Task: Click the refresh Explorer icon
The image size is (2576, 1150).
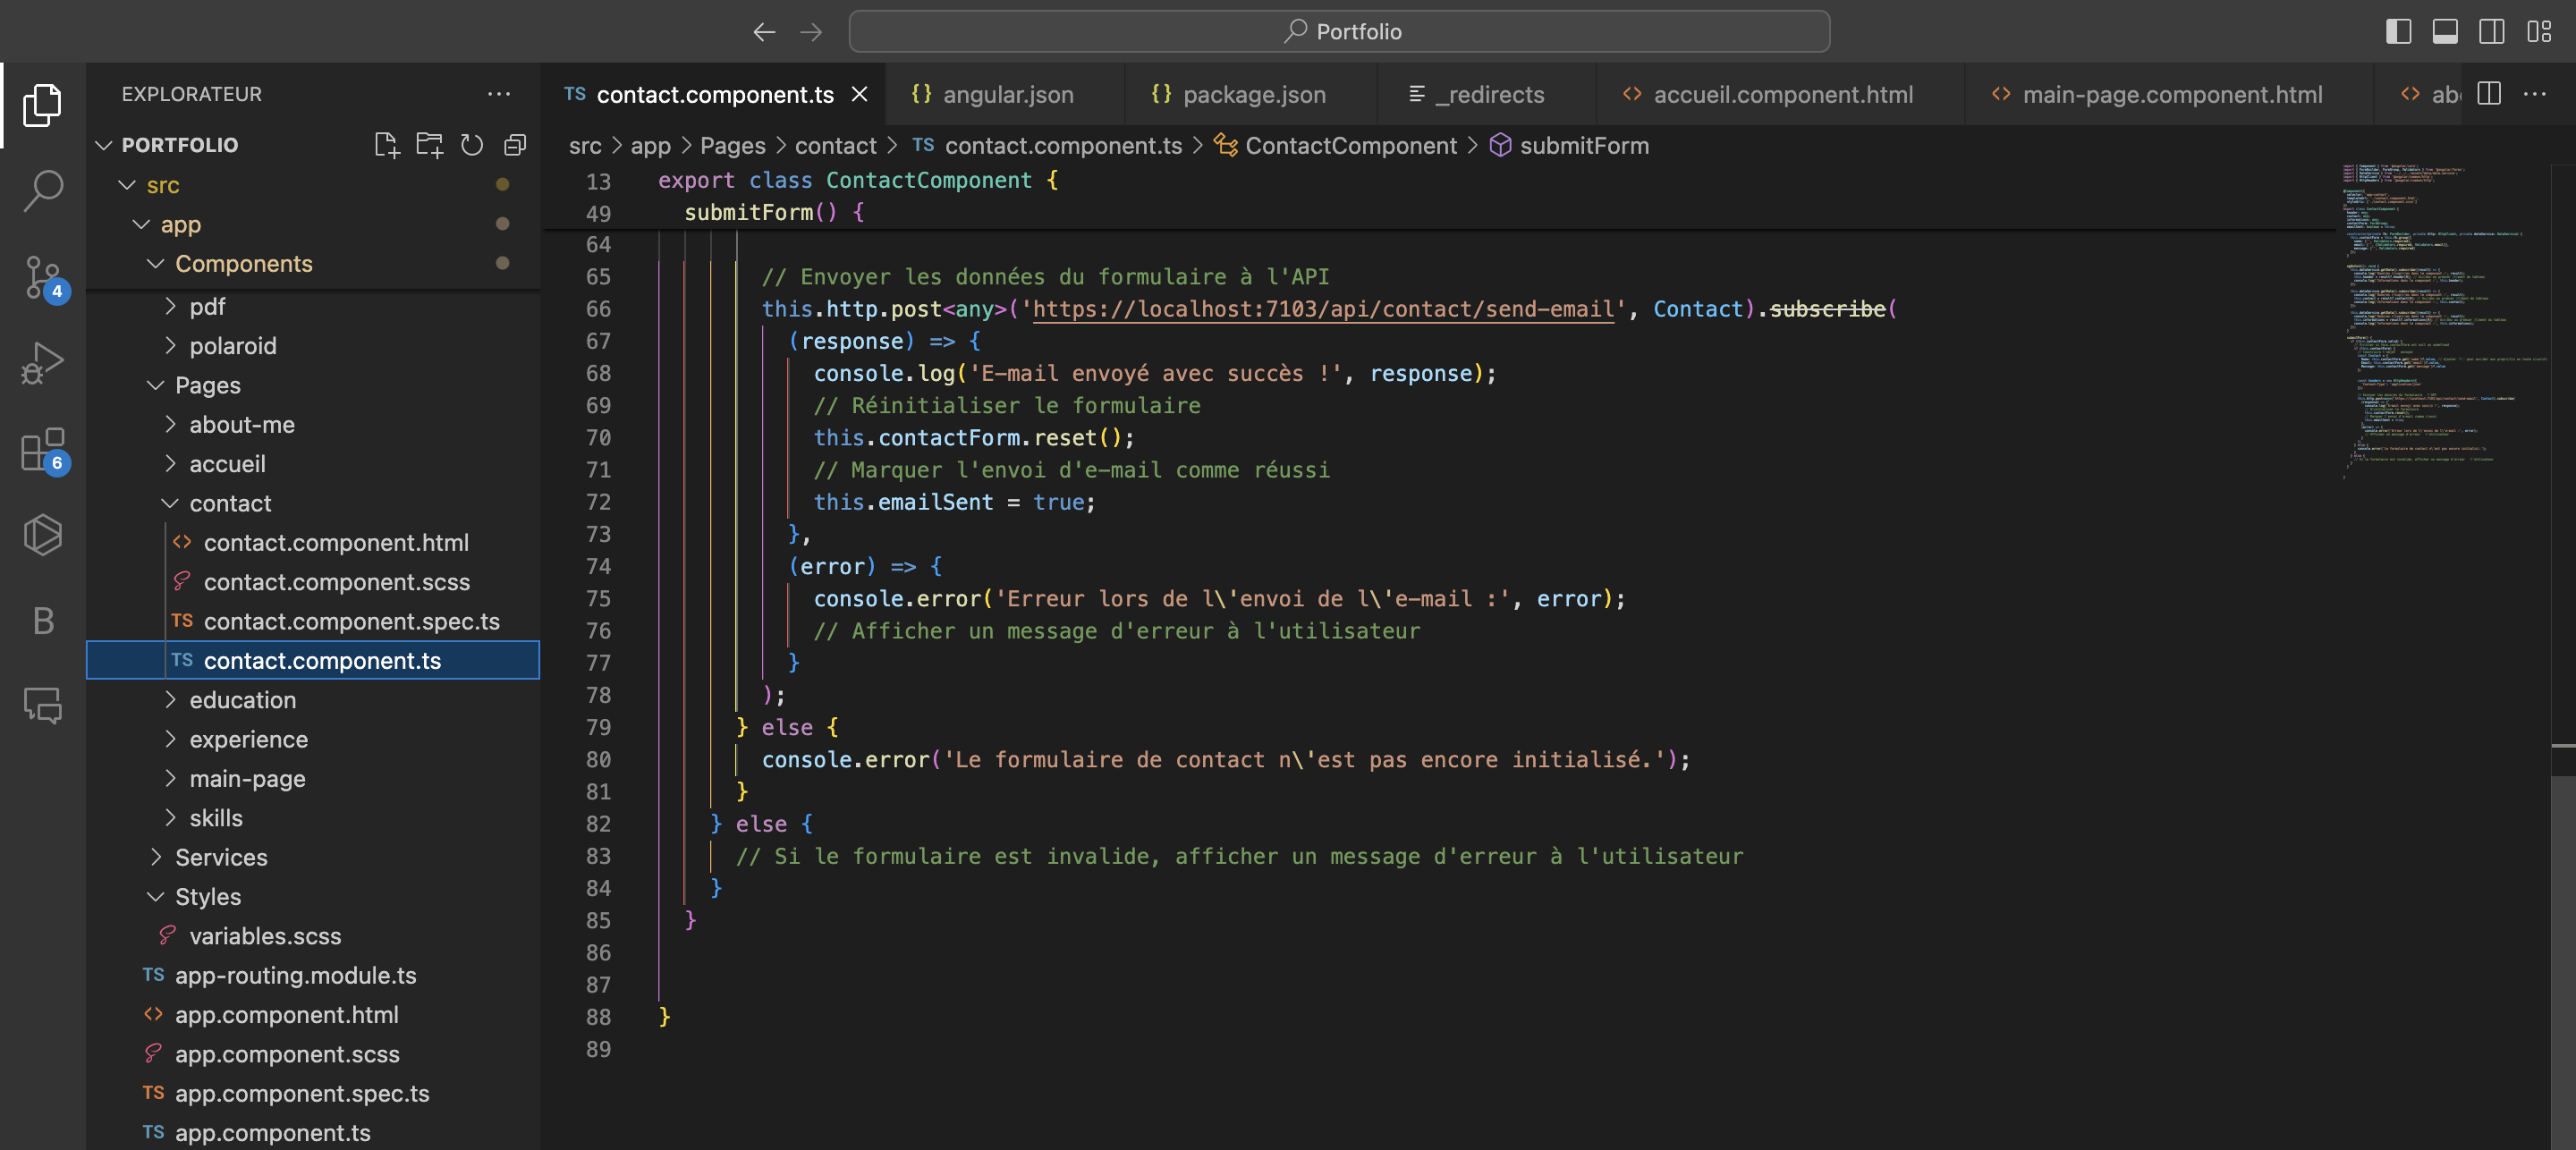Action: (470, 147)
